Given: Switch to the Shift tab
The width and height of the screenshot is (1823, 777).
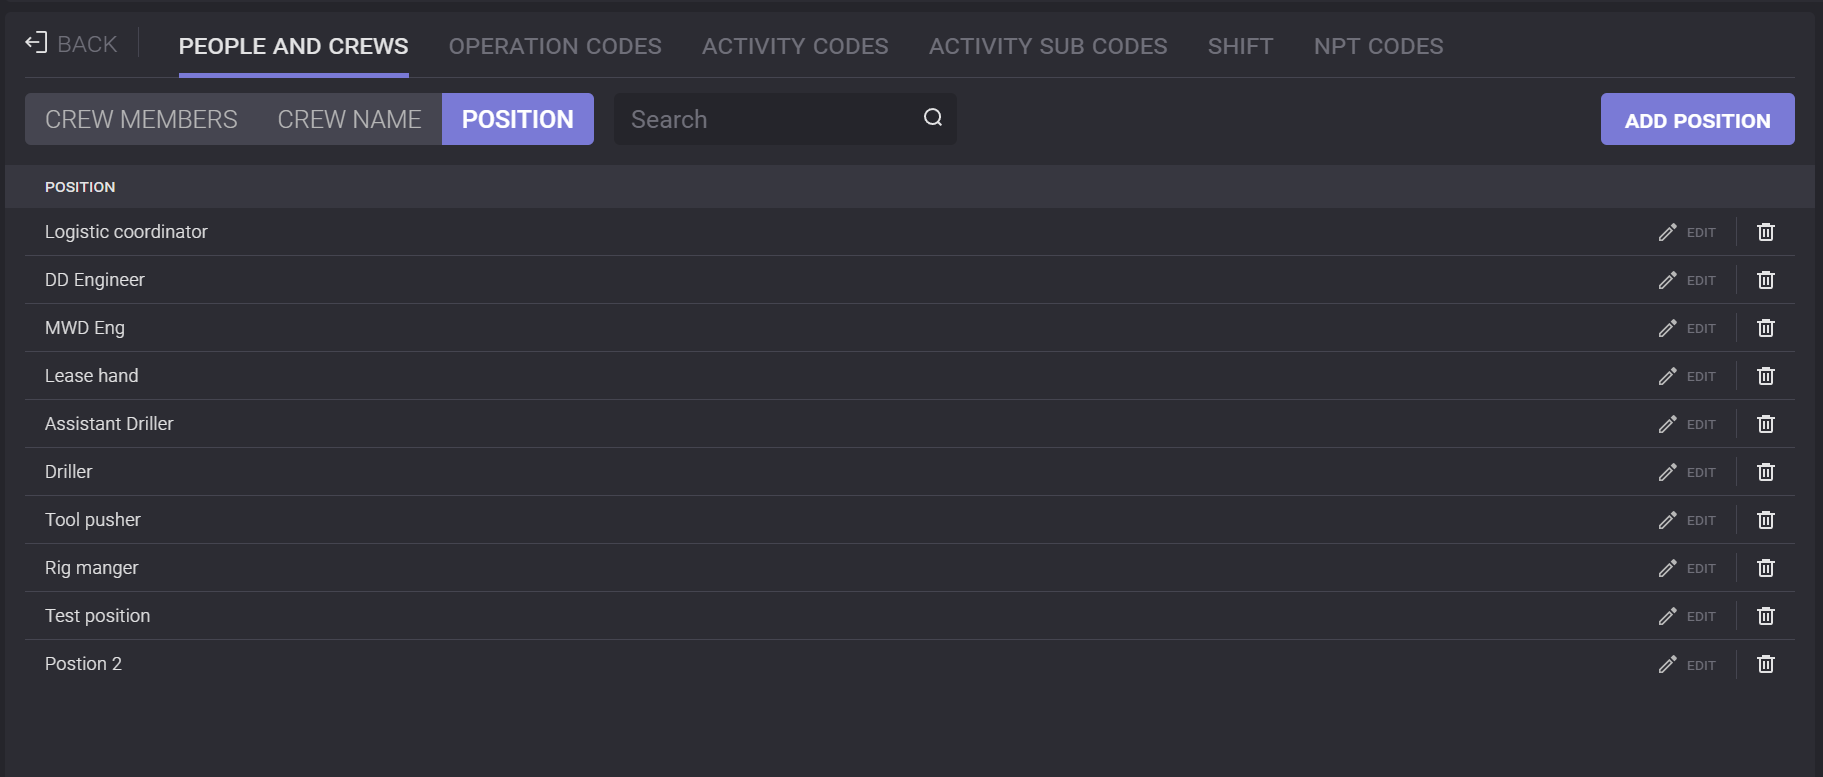Looking at the screenshot, I should click(1240, 46).
